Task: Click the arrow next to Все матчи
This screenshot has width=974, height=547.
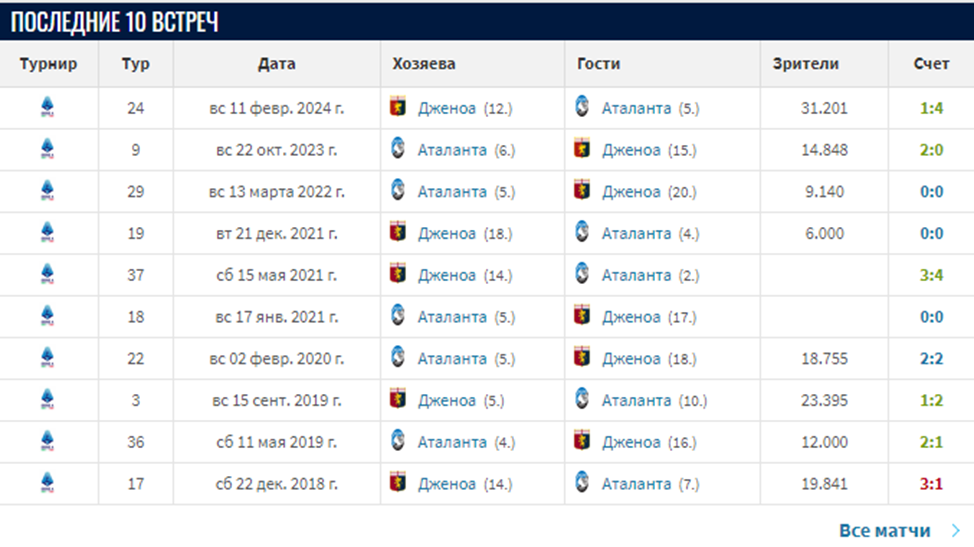Action: pyautogui.click(x=956, y=531)
